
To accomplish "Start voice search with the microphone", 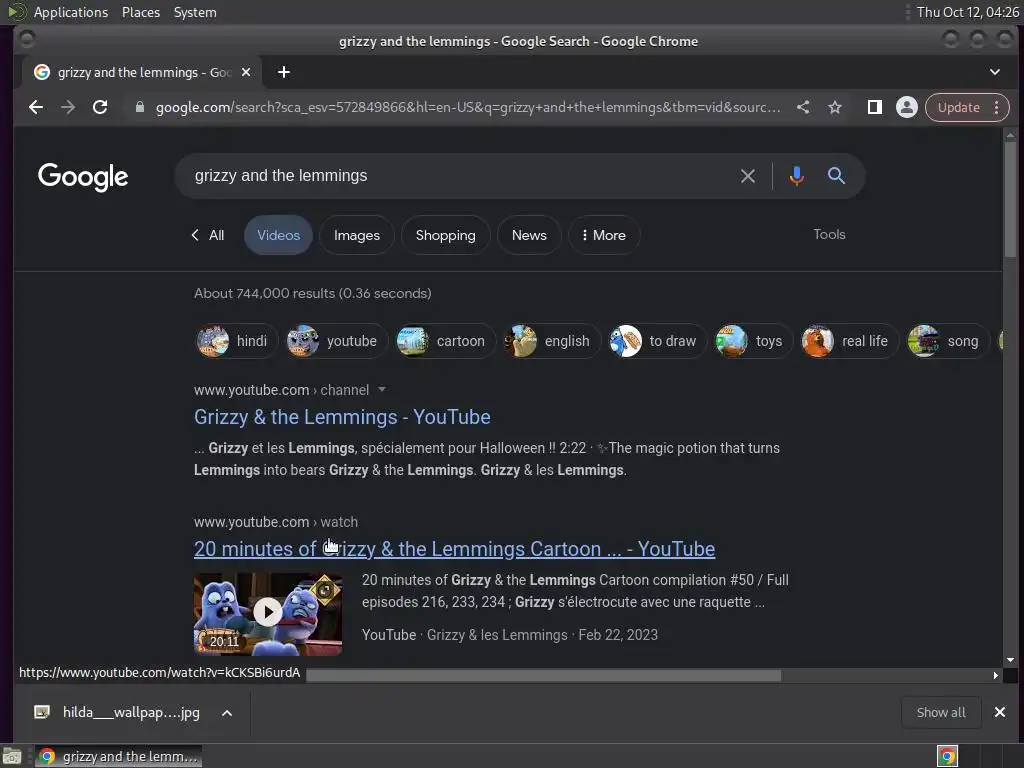I will [797, 176].
